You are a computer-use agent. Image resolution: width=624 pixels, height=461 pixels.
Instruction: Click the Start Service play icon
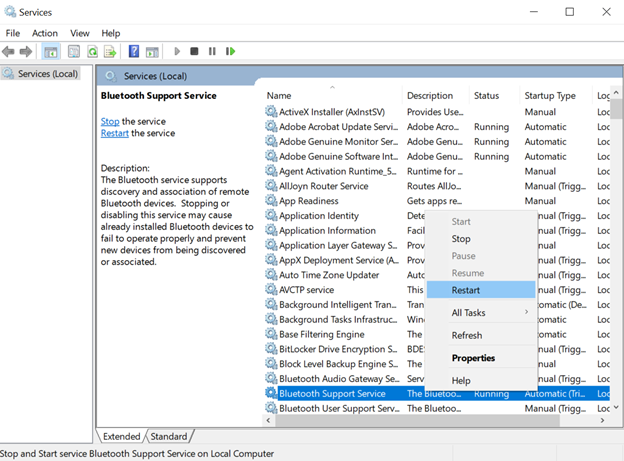click(x=177, y=51)
